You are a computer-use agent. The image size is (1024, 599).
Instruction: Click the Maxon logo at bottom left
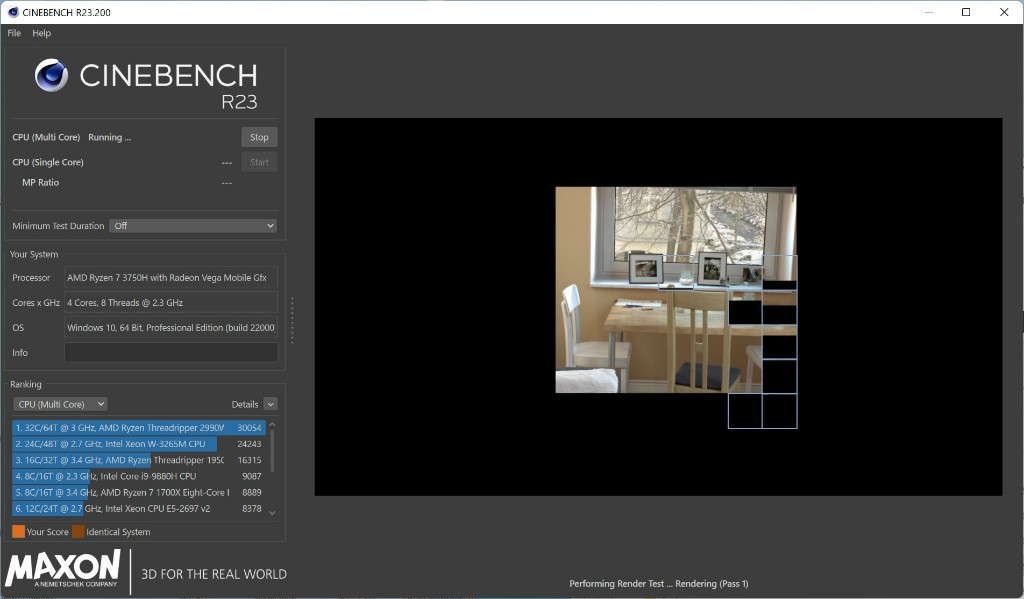63,568
